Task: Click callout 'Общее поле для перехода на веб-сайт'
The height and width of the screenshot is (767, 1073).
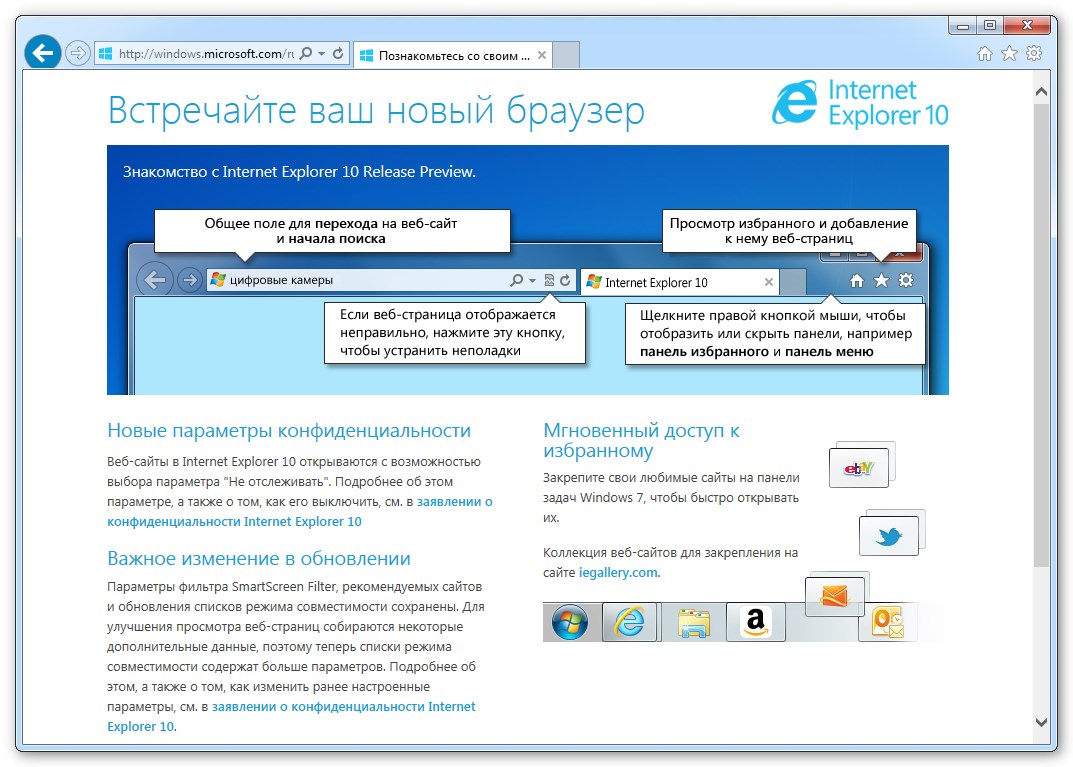Action: coord(332,231)
